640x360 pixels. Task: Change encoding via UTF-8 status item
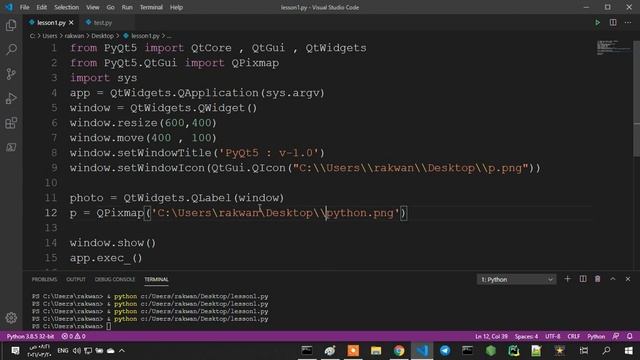tap(553, 336)
